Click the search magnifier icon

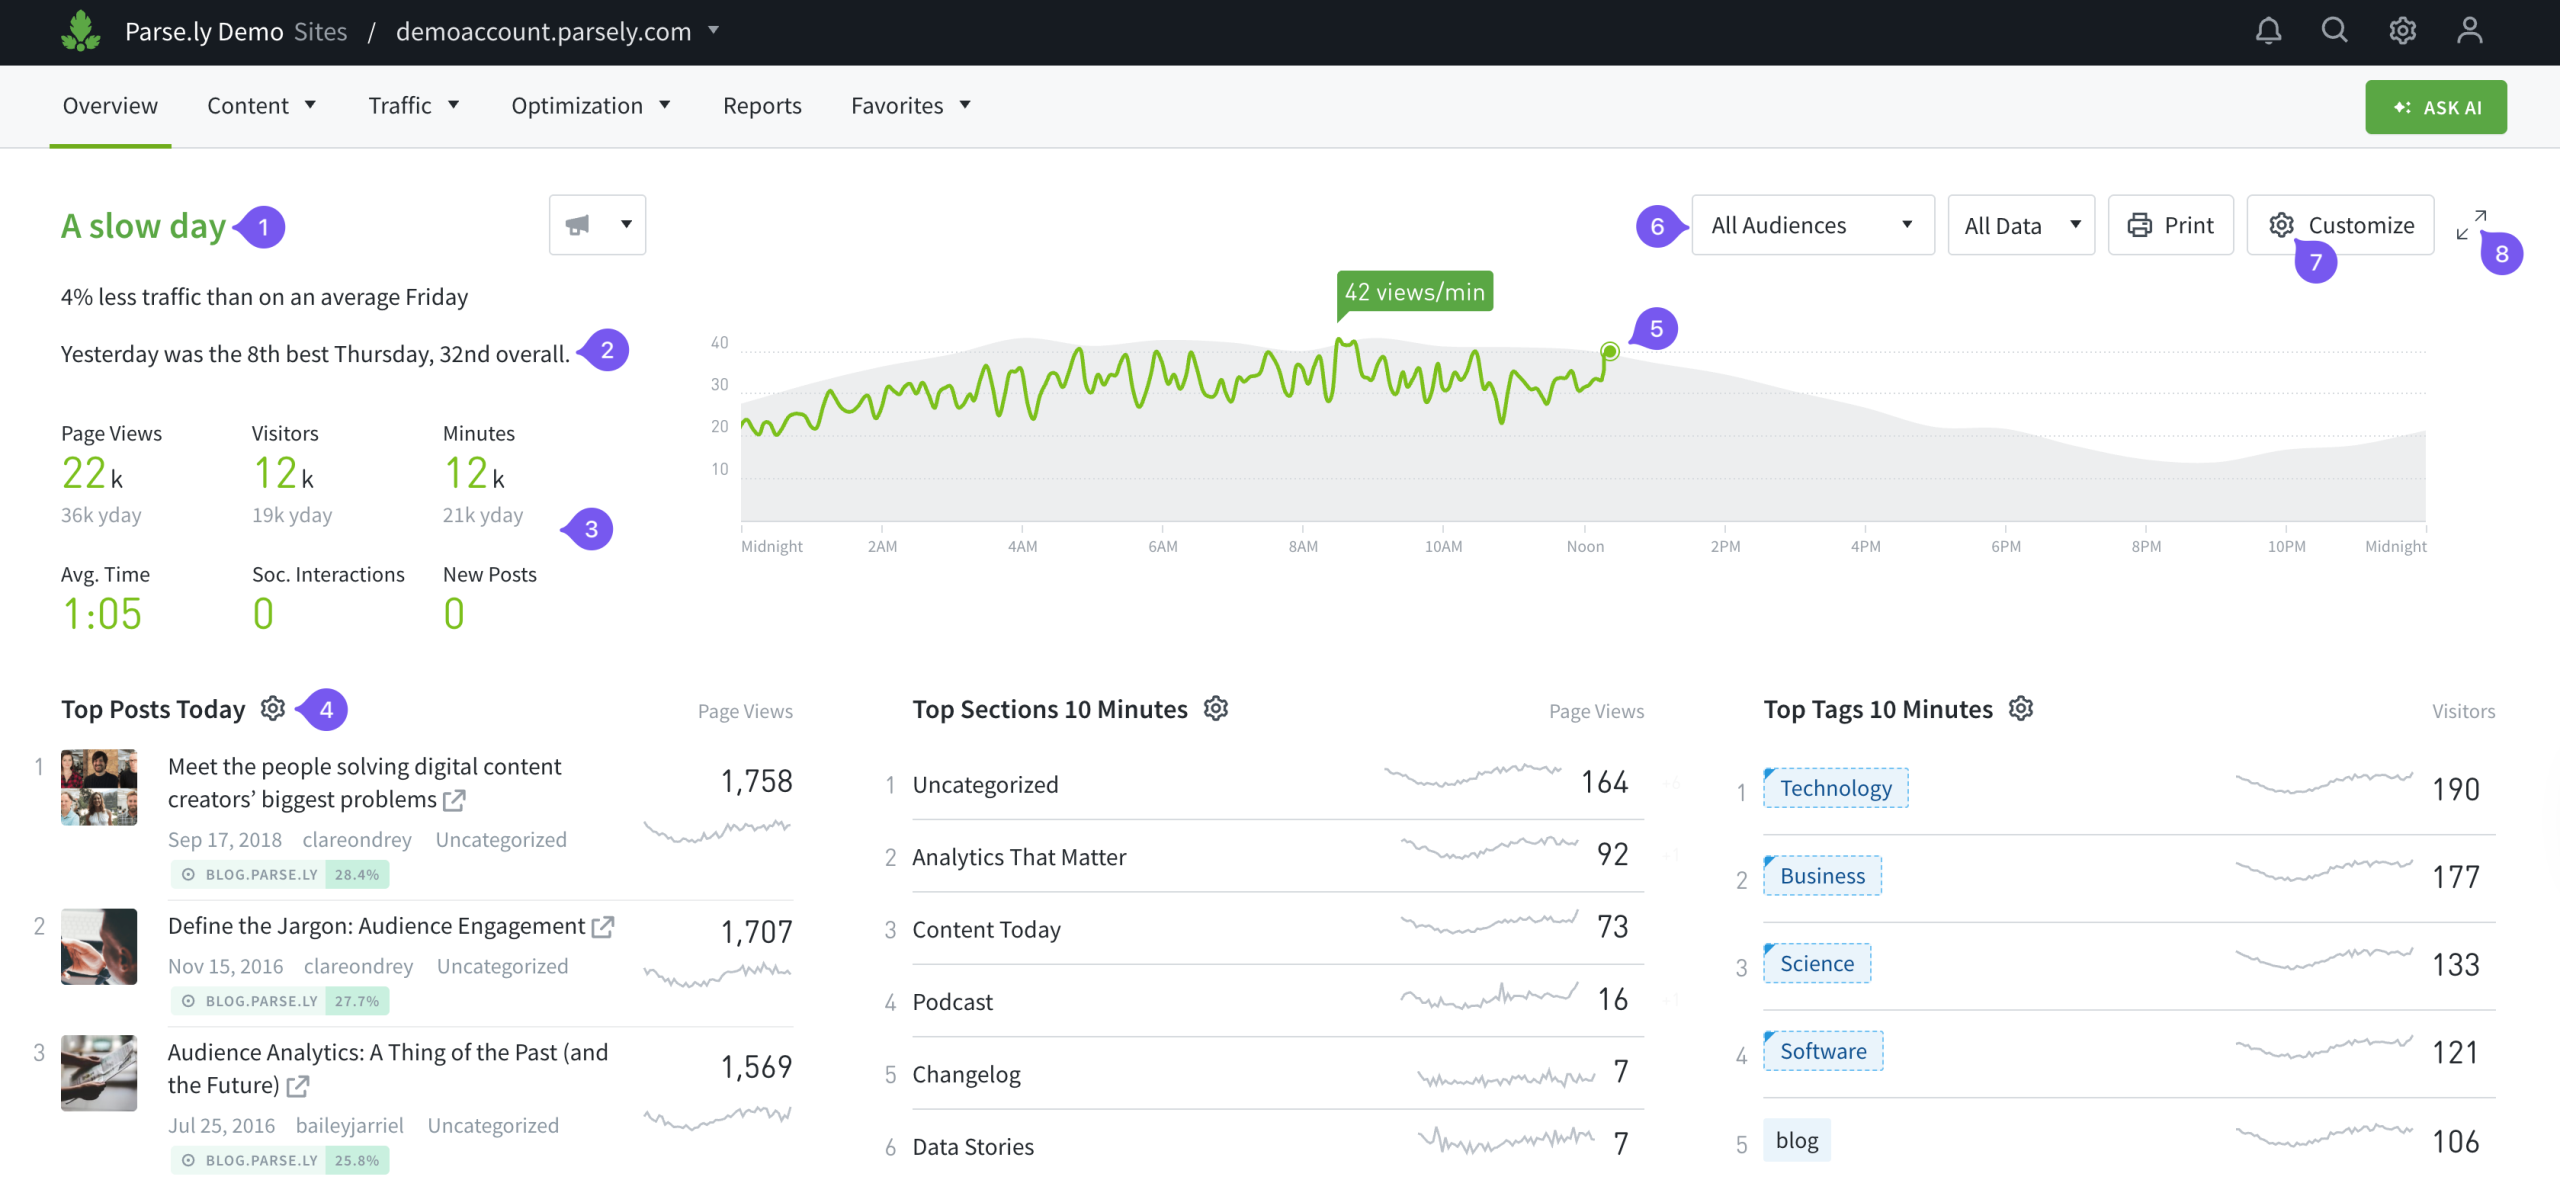point(2334,31)
